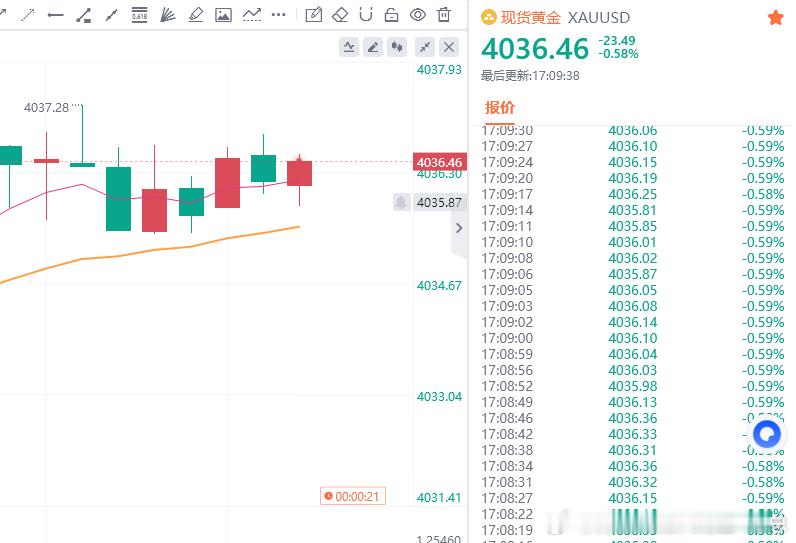
Task: Open the indicators panel button
Action: [349, 47]
